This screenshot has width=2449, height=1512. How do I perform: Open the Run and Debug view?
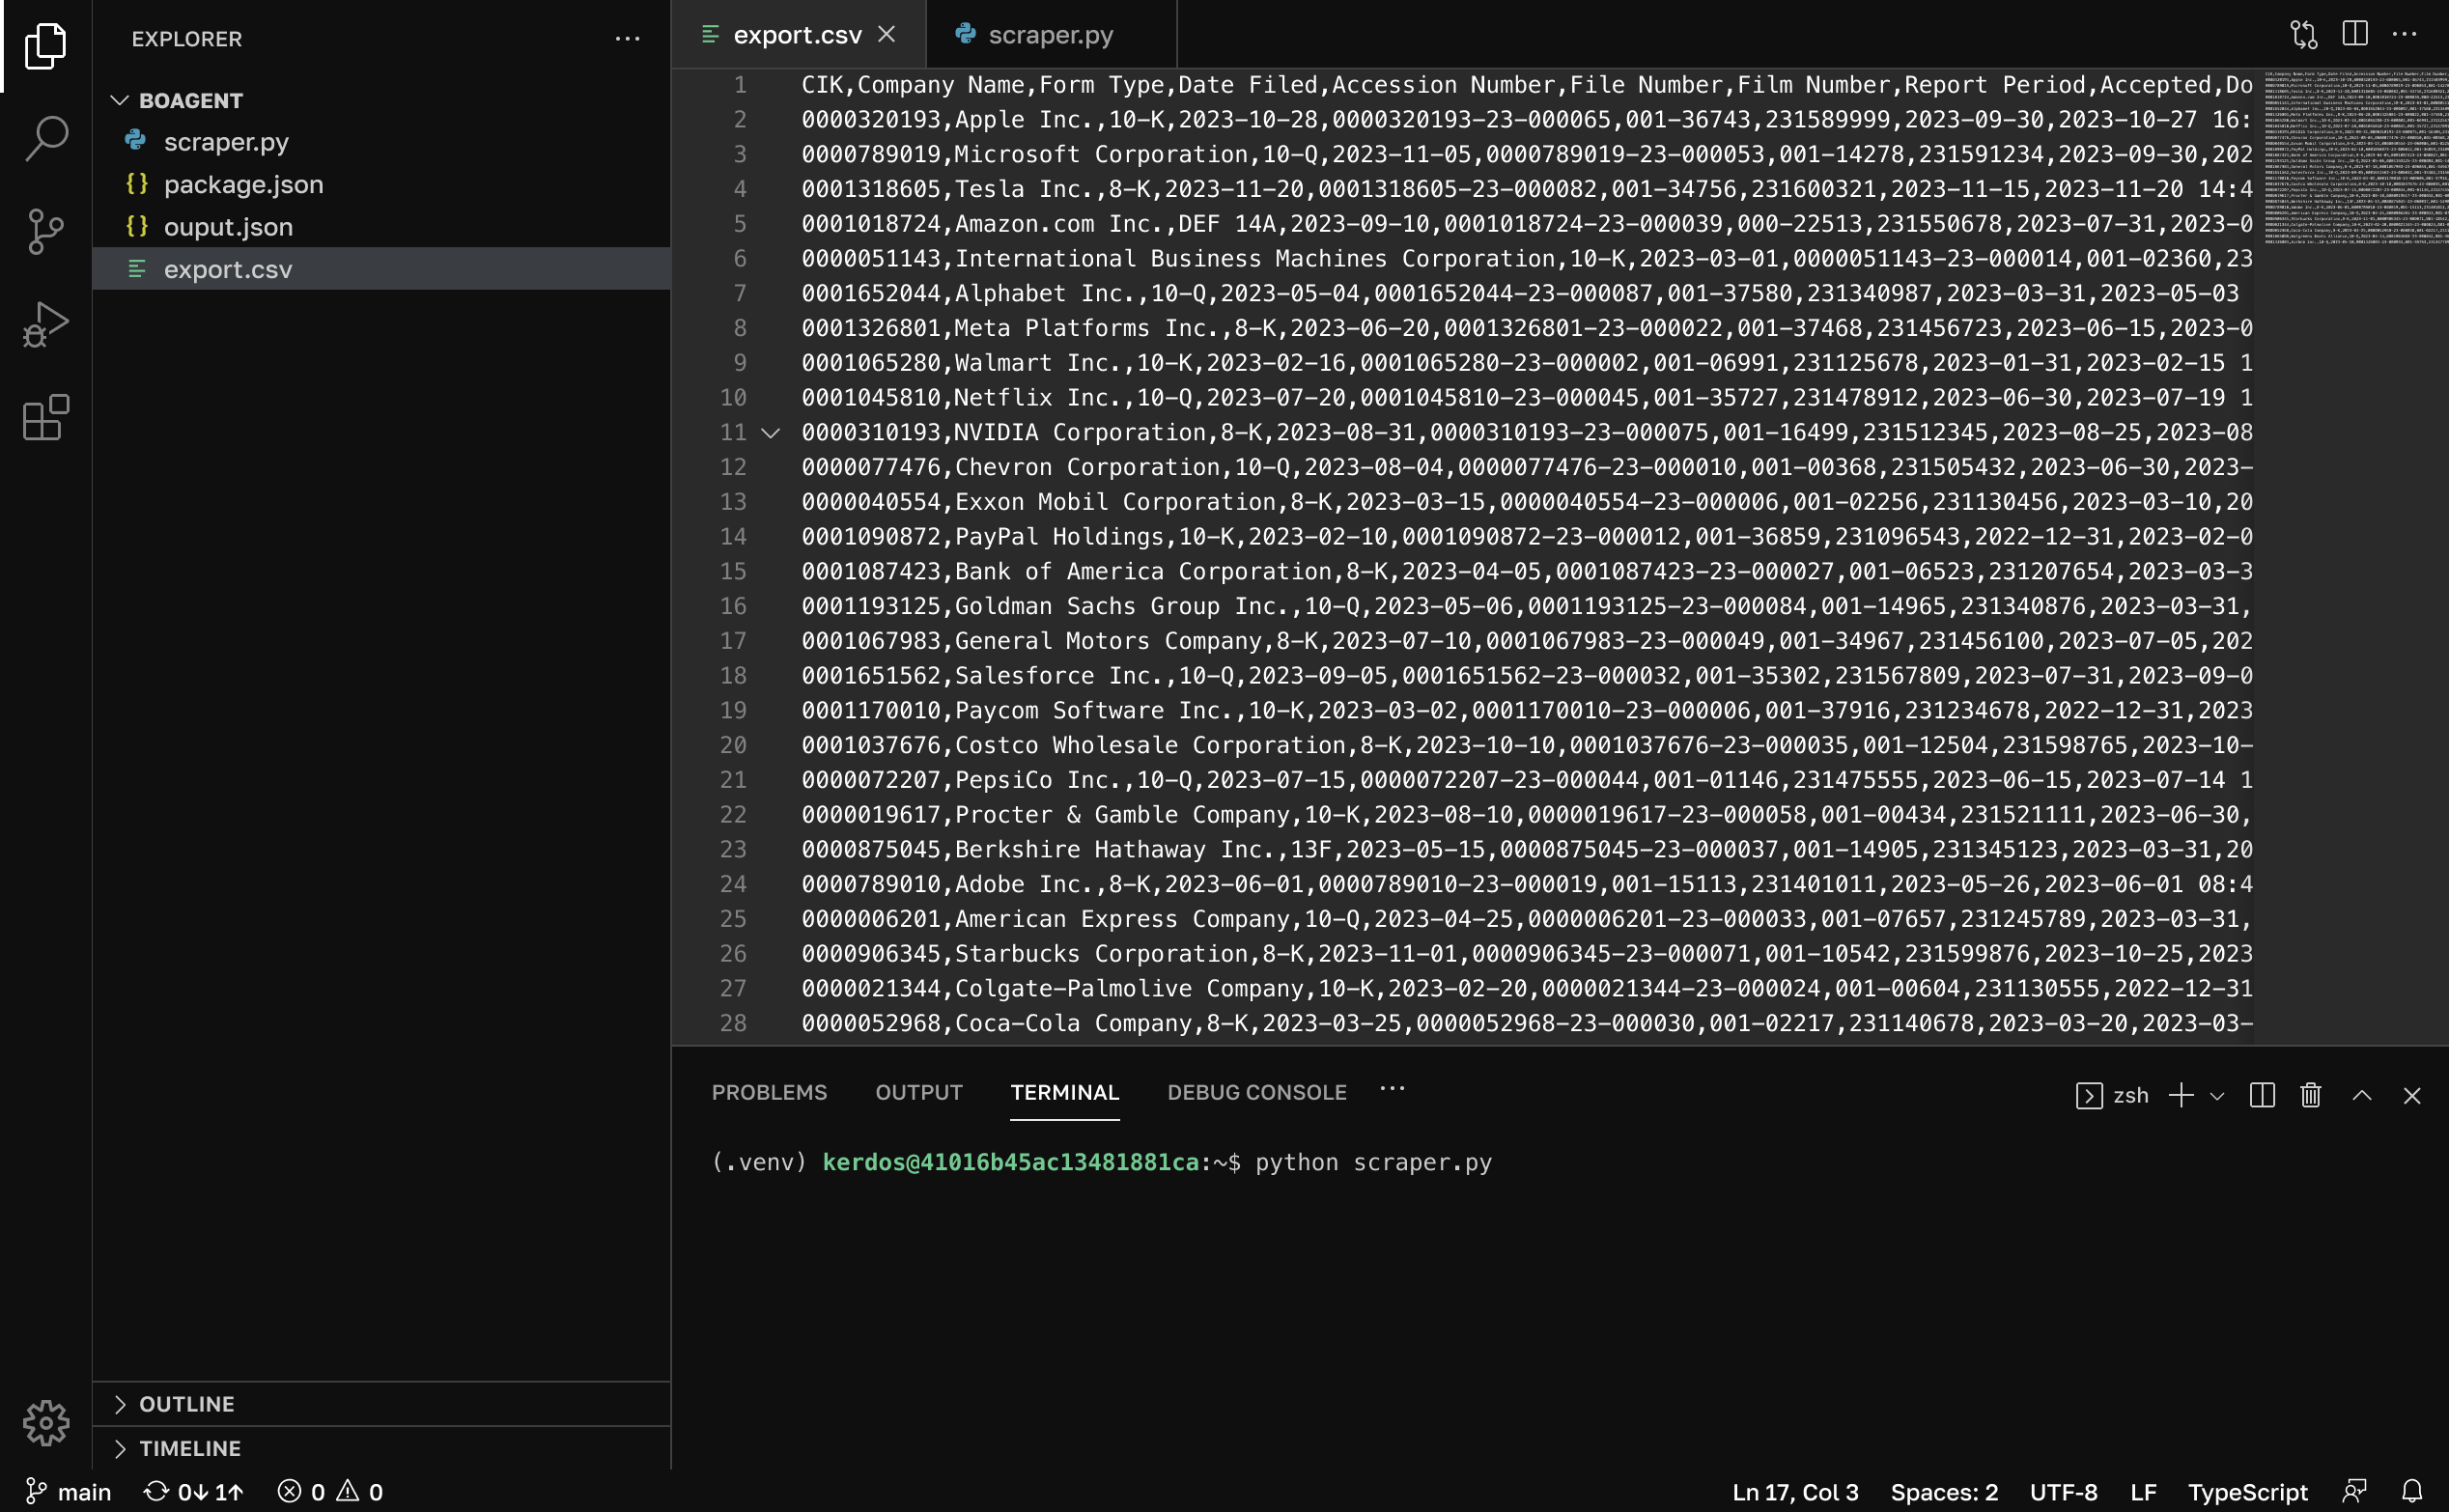46,325
